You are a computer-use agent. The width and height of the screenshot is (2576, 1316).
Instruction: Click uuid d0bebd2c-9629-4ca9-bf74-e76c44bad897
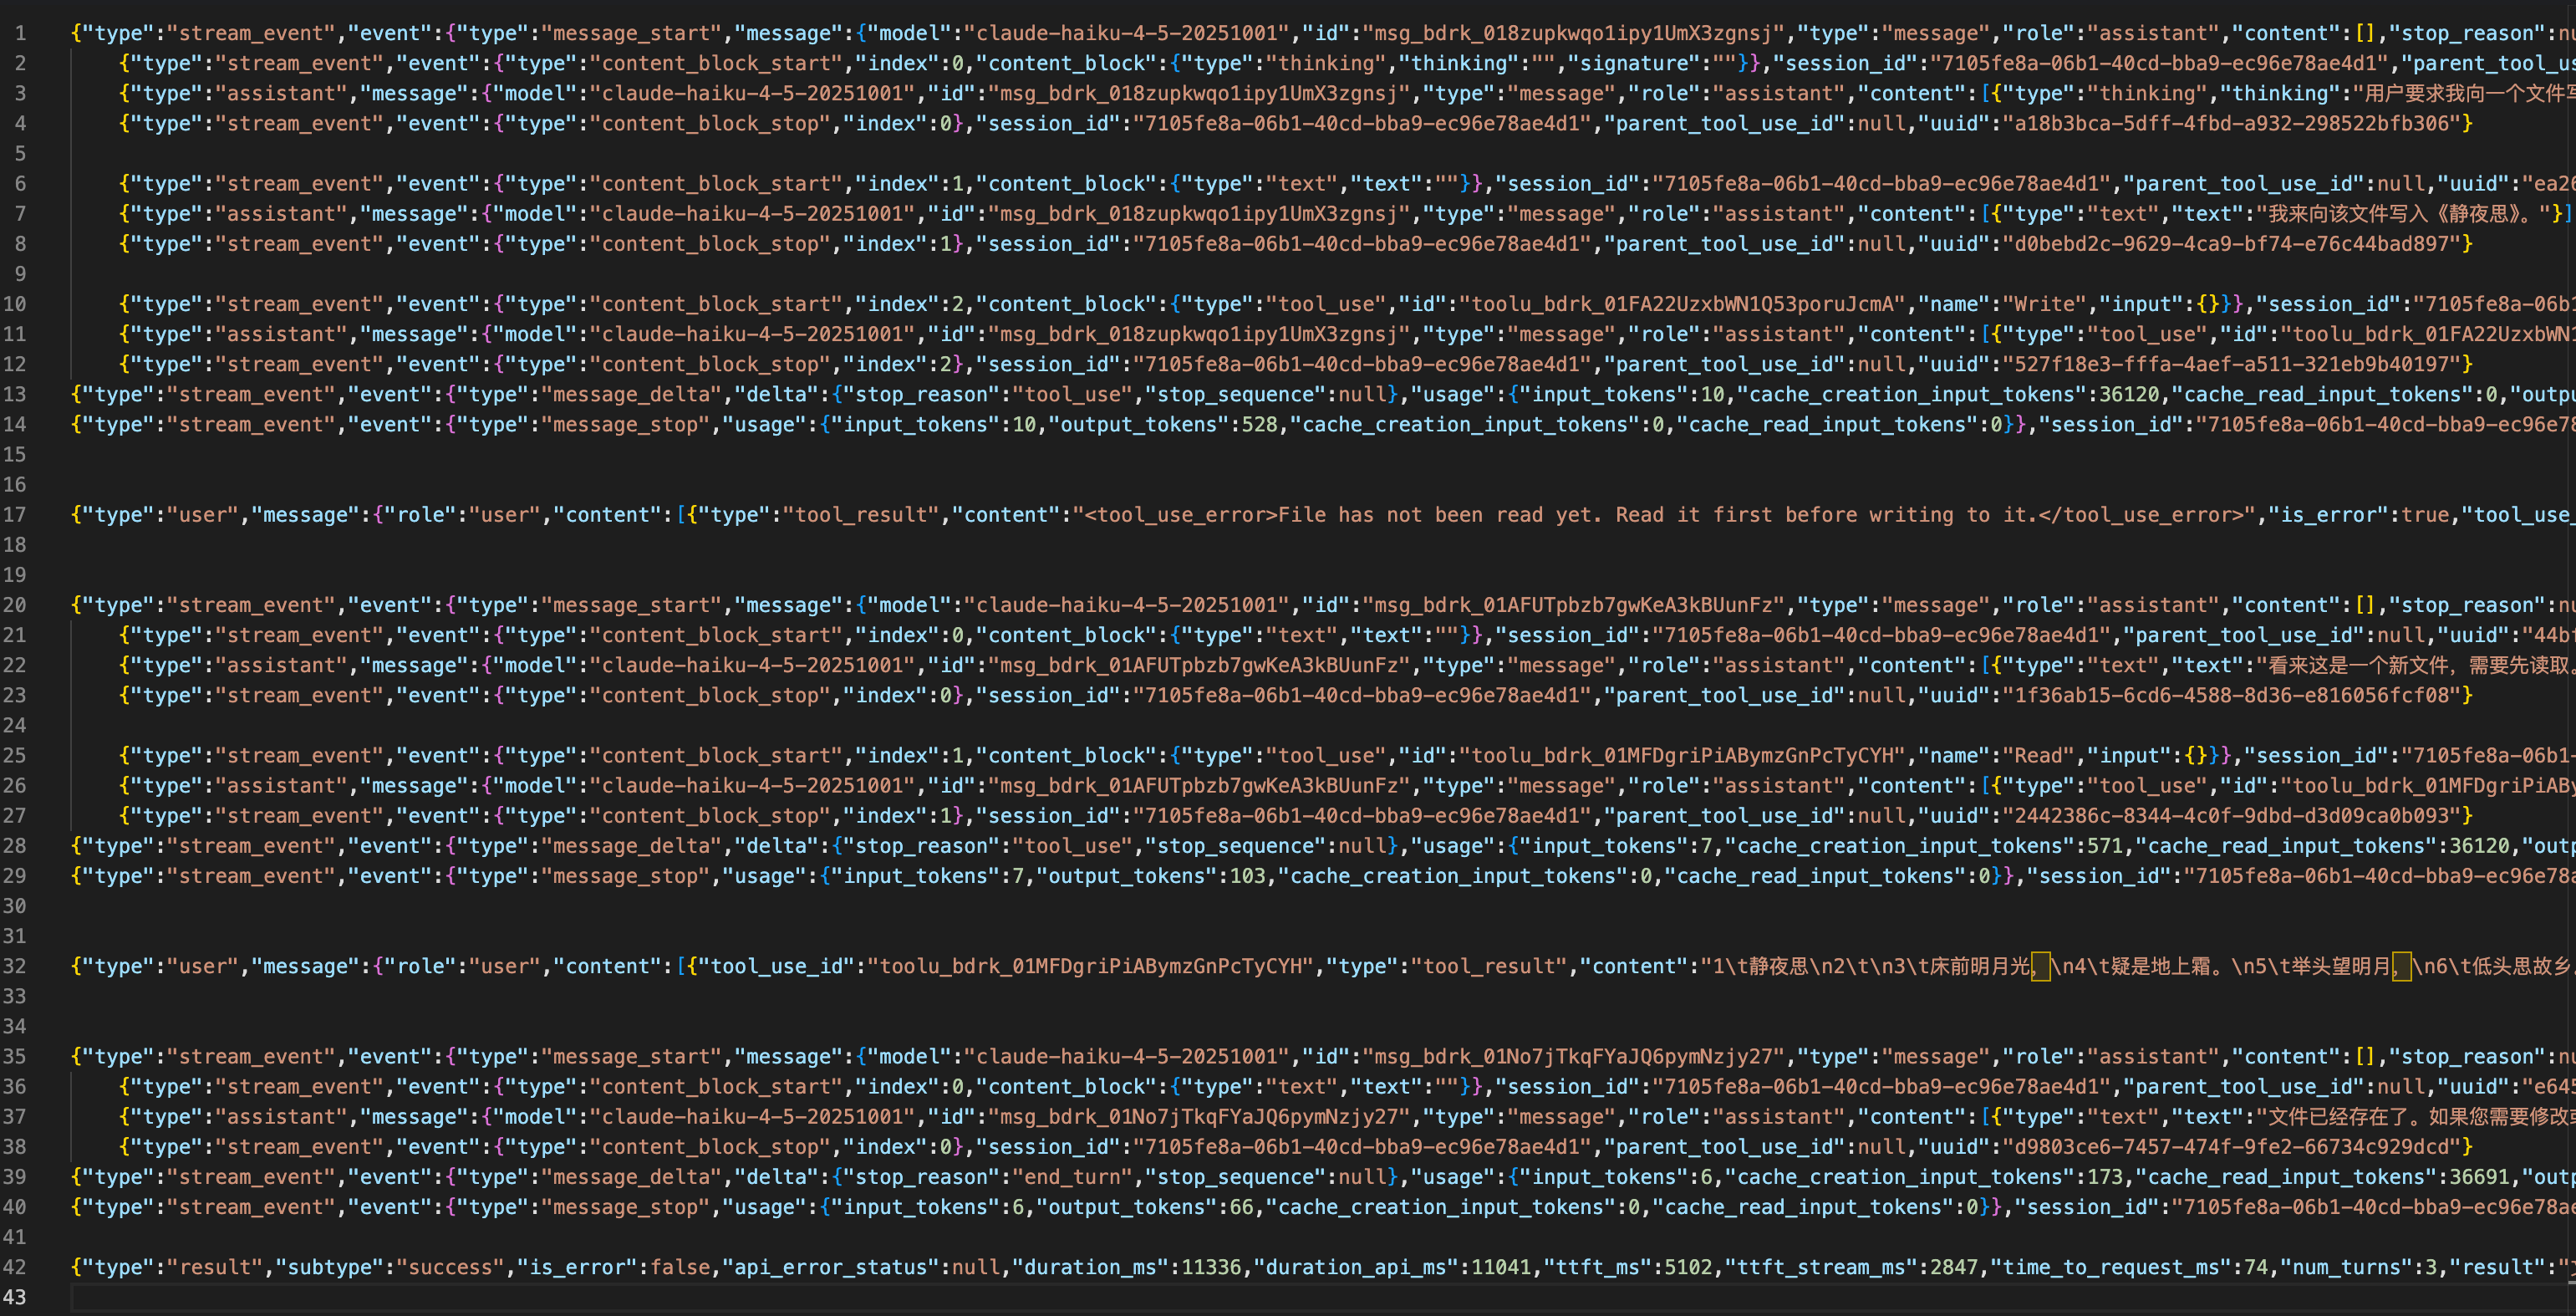[2232, 244]
